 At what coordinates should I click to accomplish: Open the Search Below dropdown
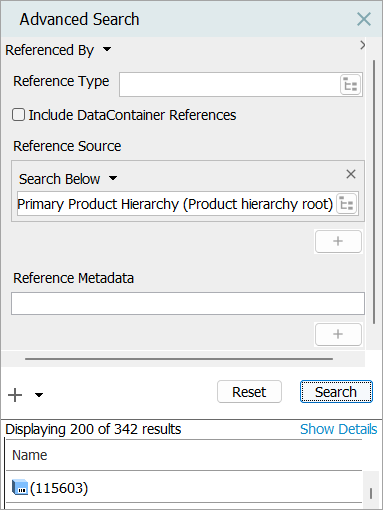point(68,179)
